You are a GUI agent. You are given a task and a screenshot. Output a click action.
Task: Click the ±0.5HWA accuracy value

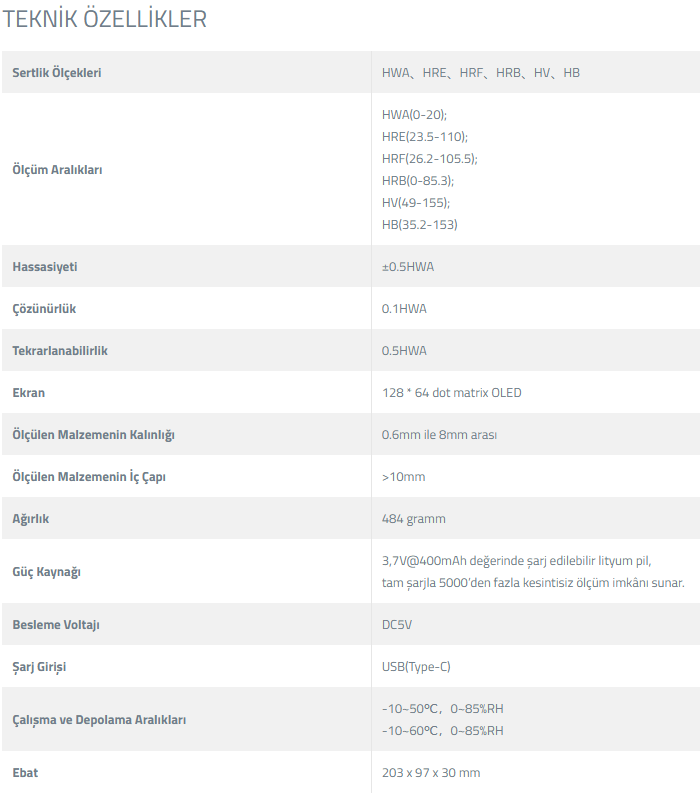pyautogui.click(x=408, y=267)
